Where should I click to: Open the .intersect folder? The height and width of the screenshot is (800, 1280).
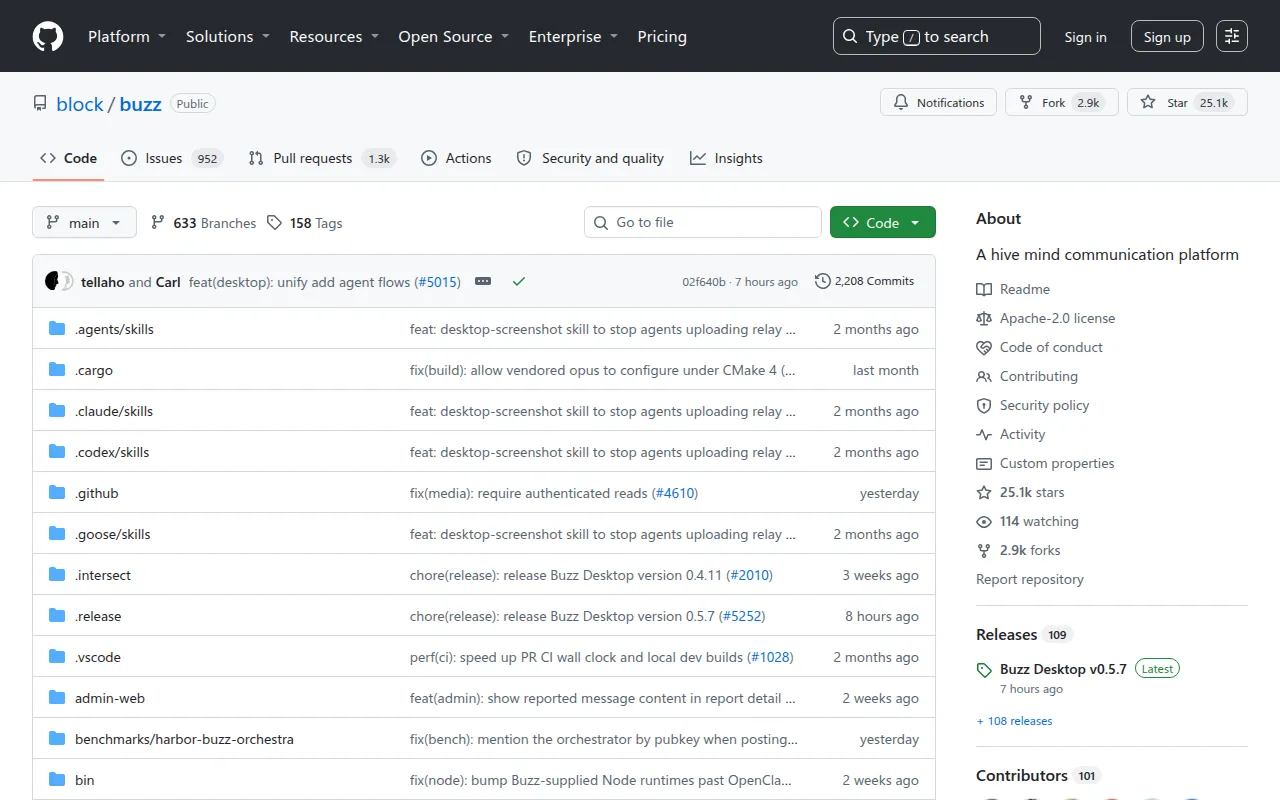coord(103,575)
